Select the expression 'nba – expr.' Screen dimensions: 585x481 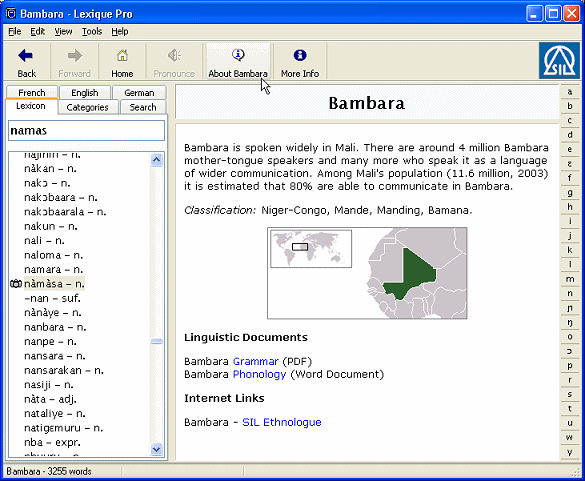[x=52, y=443]
